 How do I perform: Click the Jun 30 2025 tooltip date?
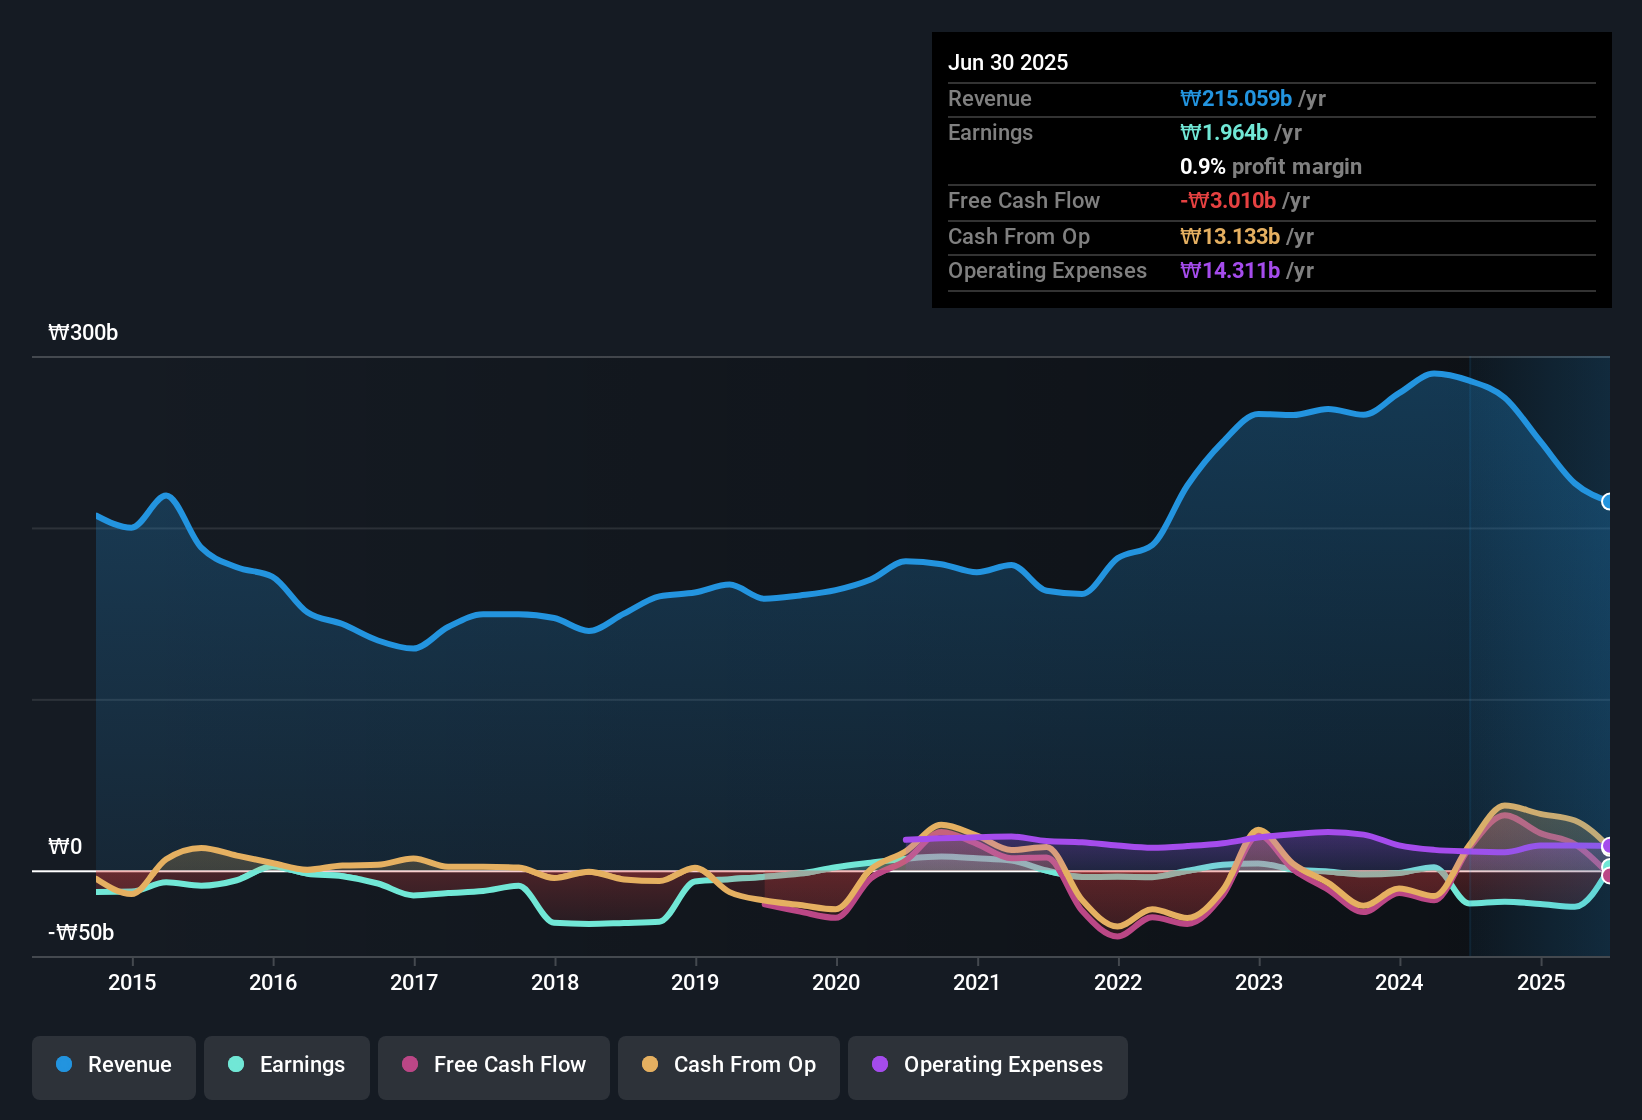click(x=1008, y=63)
